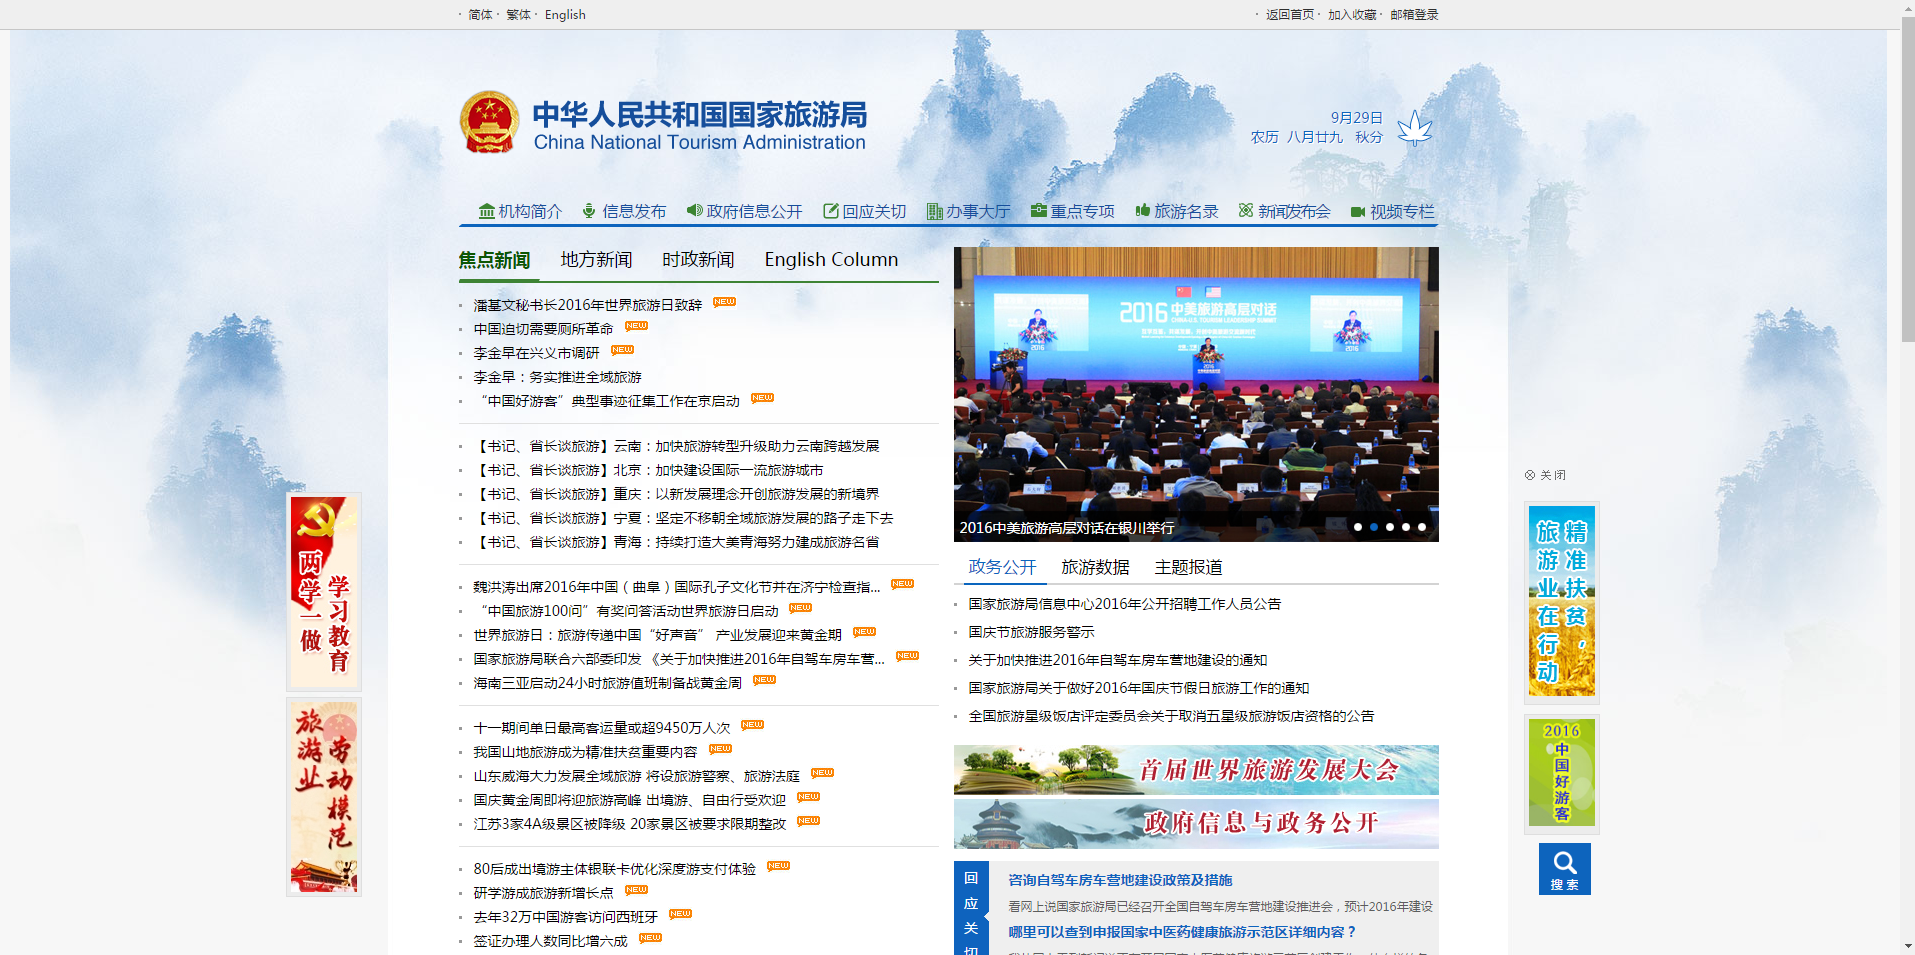The image size is (1915, 955).
Task: Open the English Column tab
Action: tap(831, 260)
